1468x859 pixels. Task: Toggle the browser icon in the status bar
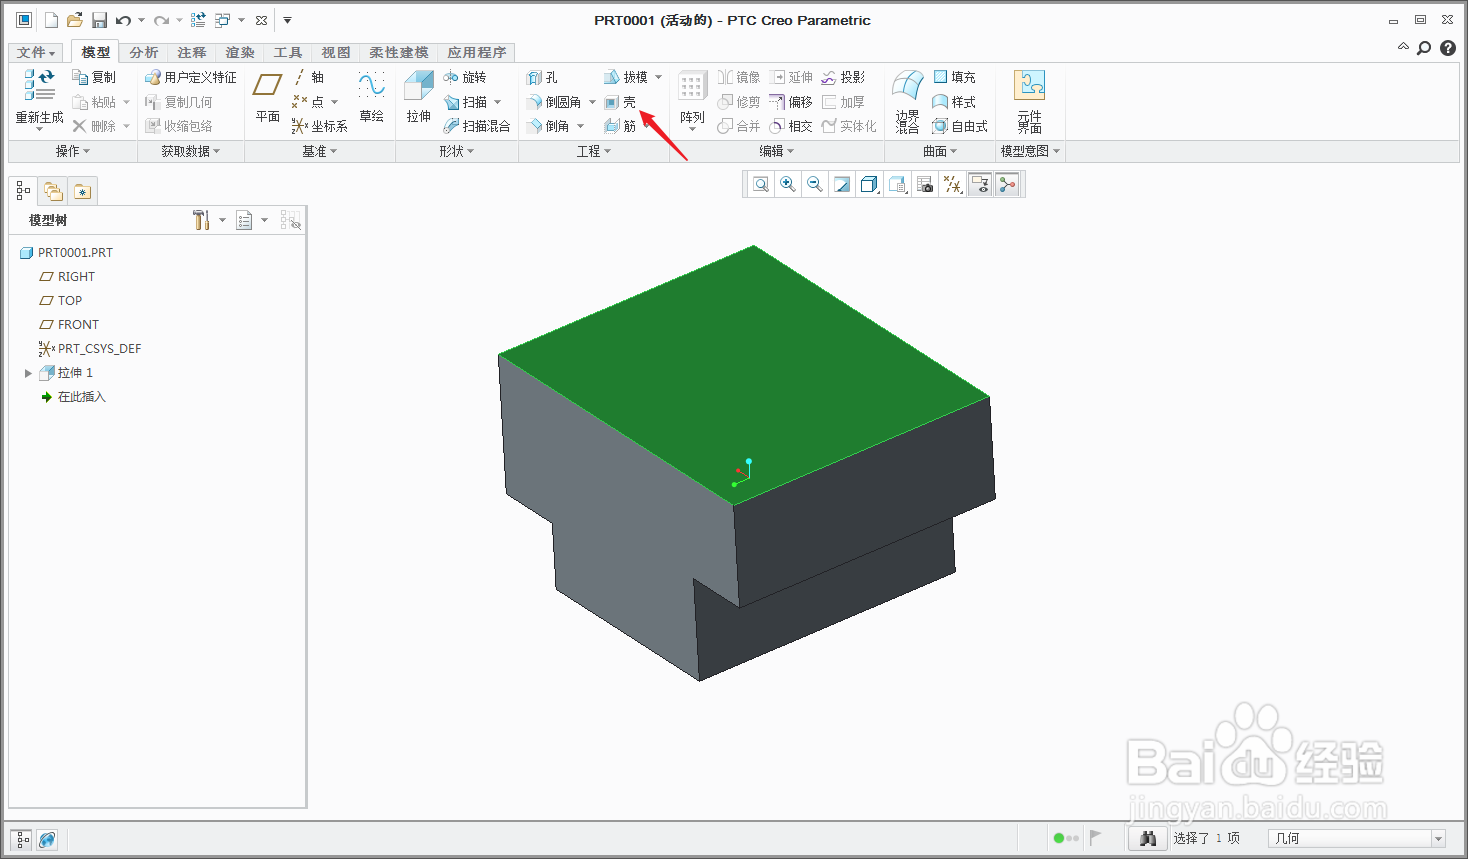pyautogui.click(x=47, y=840)
